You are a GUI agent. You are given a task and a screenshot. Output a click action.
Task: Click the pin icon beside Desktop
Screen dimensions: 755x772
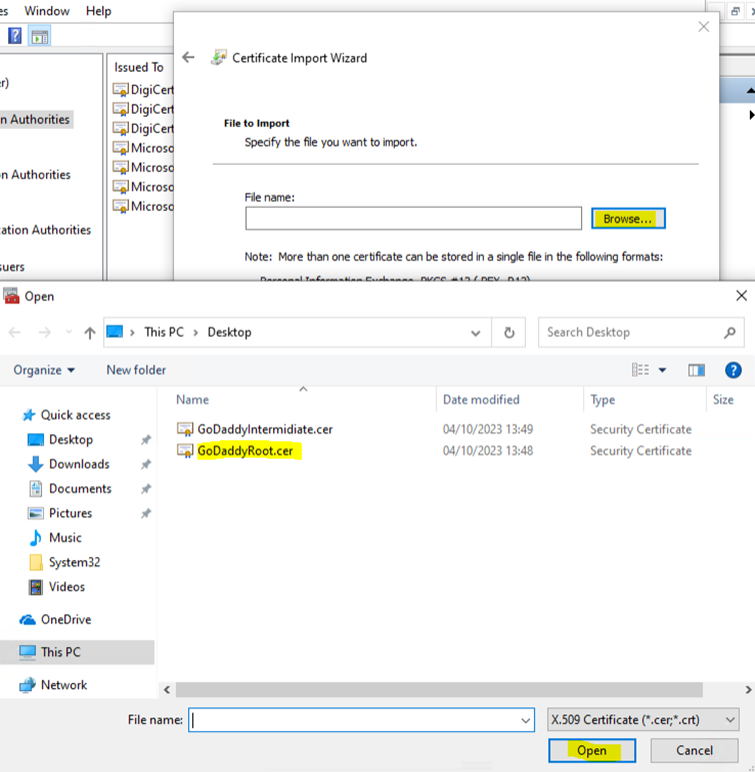click(x=146, y=440)
